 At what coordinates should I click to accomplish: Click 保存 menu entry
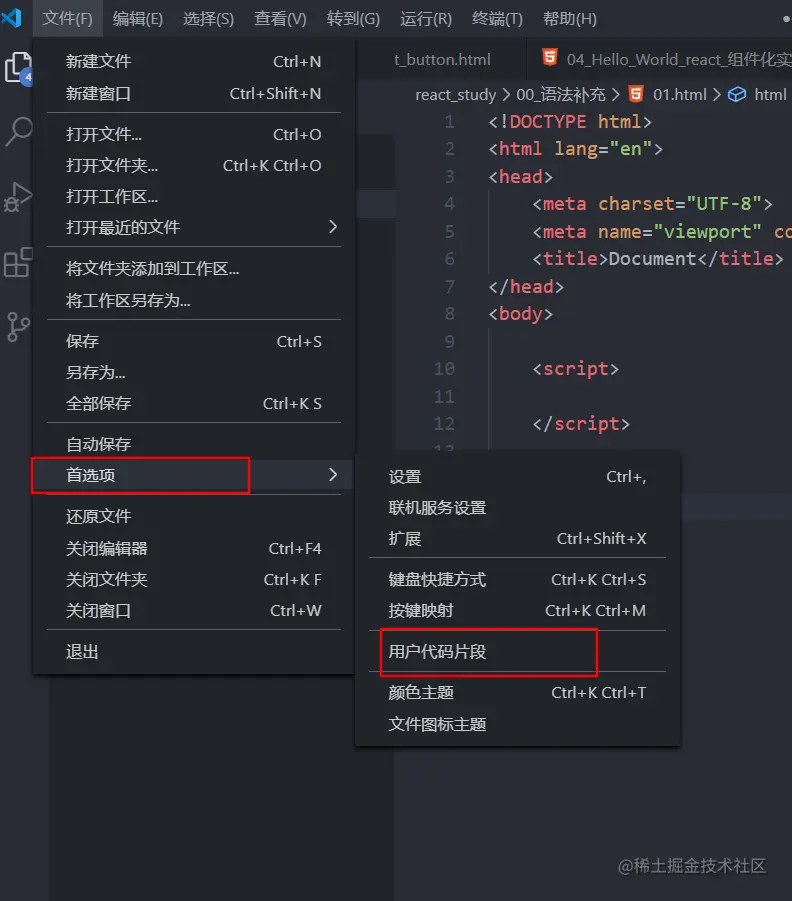point(194,341)
